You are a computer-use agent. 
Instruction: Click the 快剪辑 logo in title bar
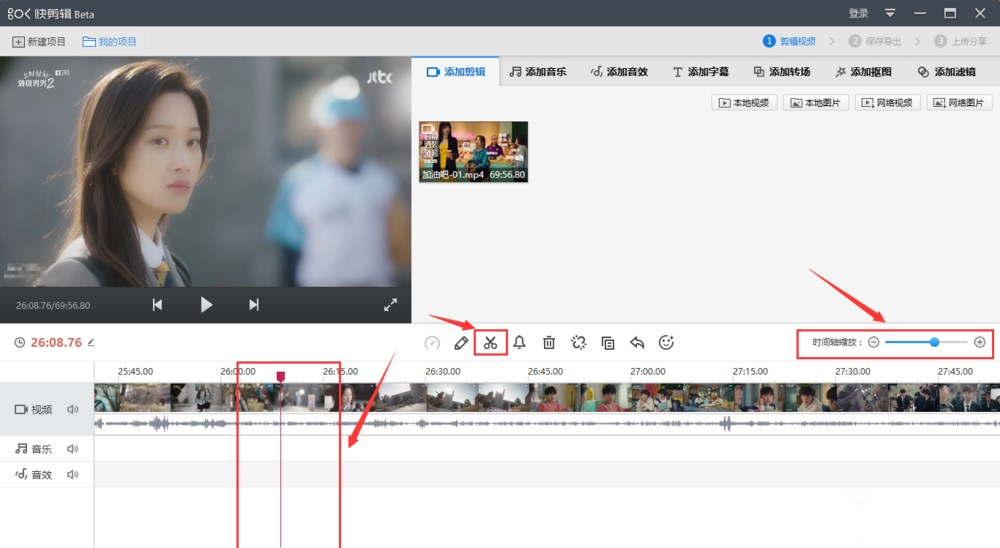click(50, 13)
